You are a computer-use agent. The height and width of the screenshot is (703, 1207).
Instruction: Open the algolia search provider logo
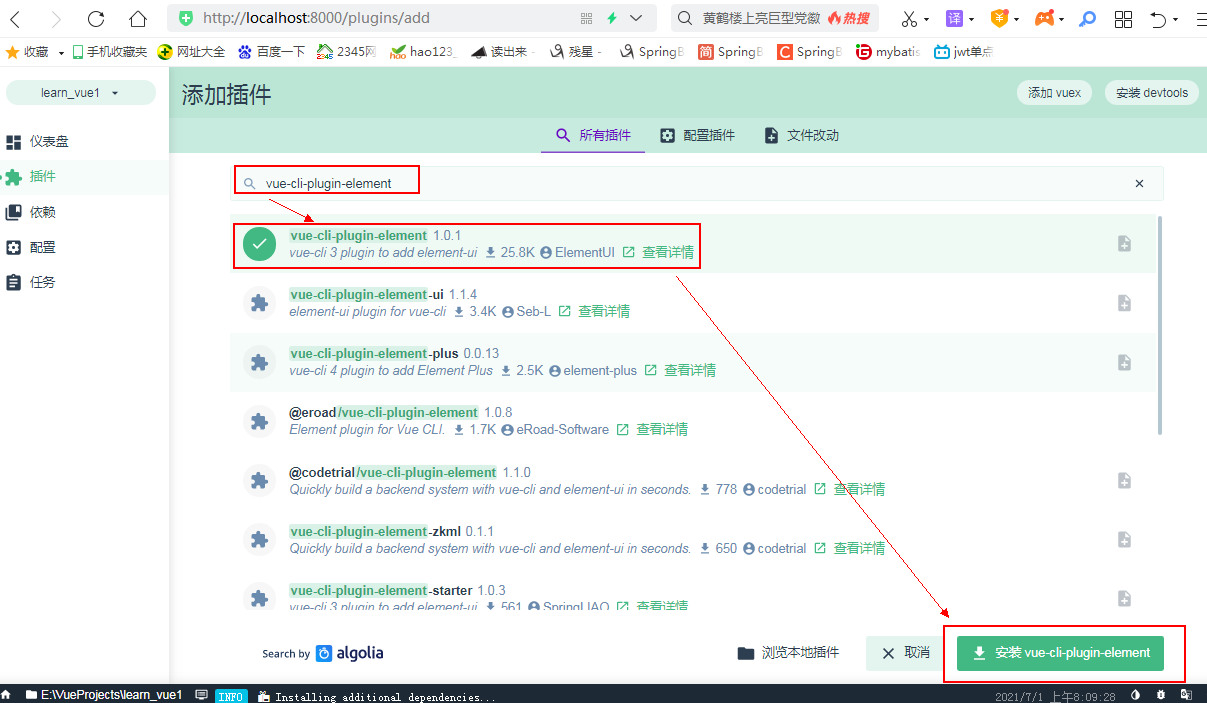350,653
